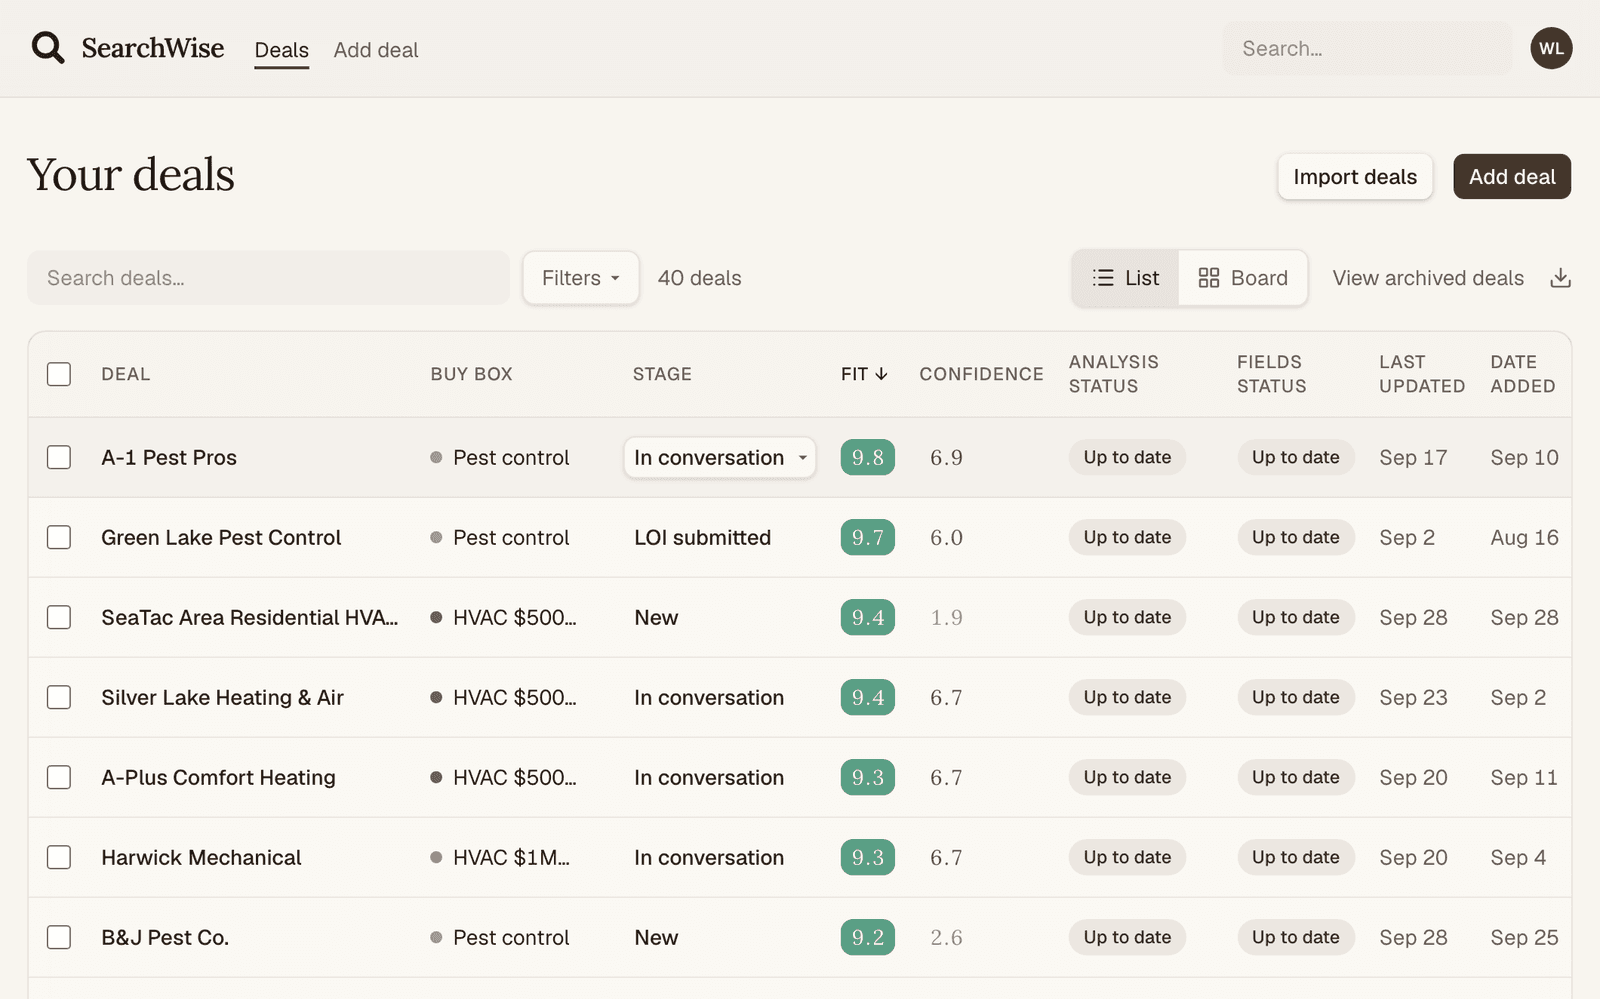The image size is (1600, 999).
Task: Open View archived deals link
Action: pyautogui.click(x=1428, y=278)
